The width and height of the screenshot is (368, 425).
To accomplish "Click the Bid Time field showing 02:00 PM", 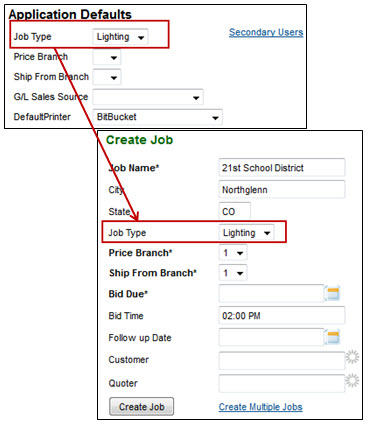I will pyautogui.click(x=282, y=315).
